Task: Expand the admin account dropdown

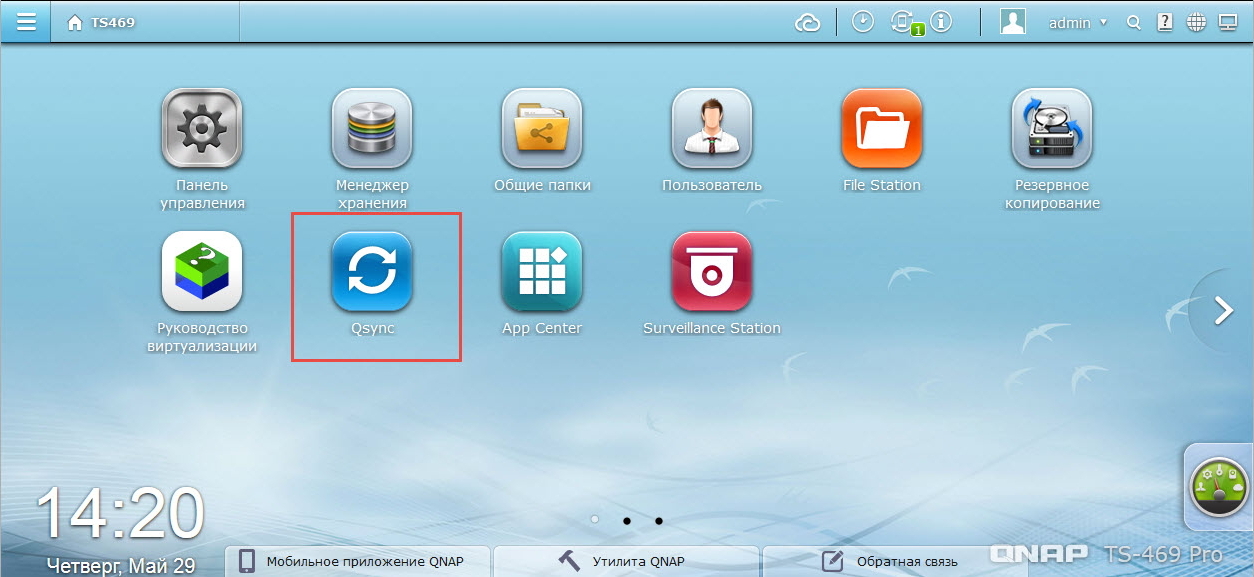Action: [x=1077, y=22]
